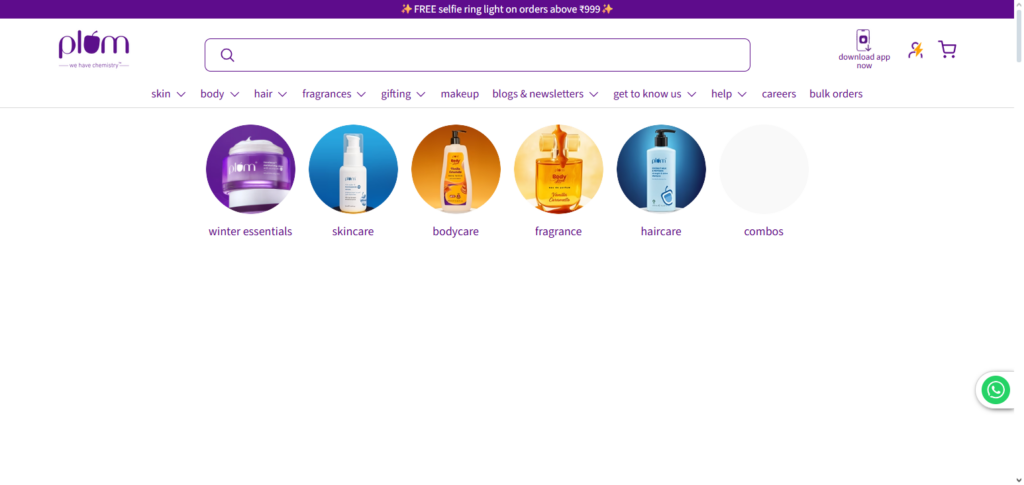Open the download app icon

point(863,41)
